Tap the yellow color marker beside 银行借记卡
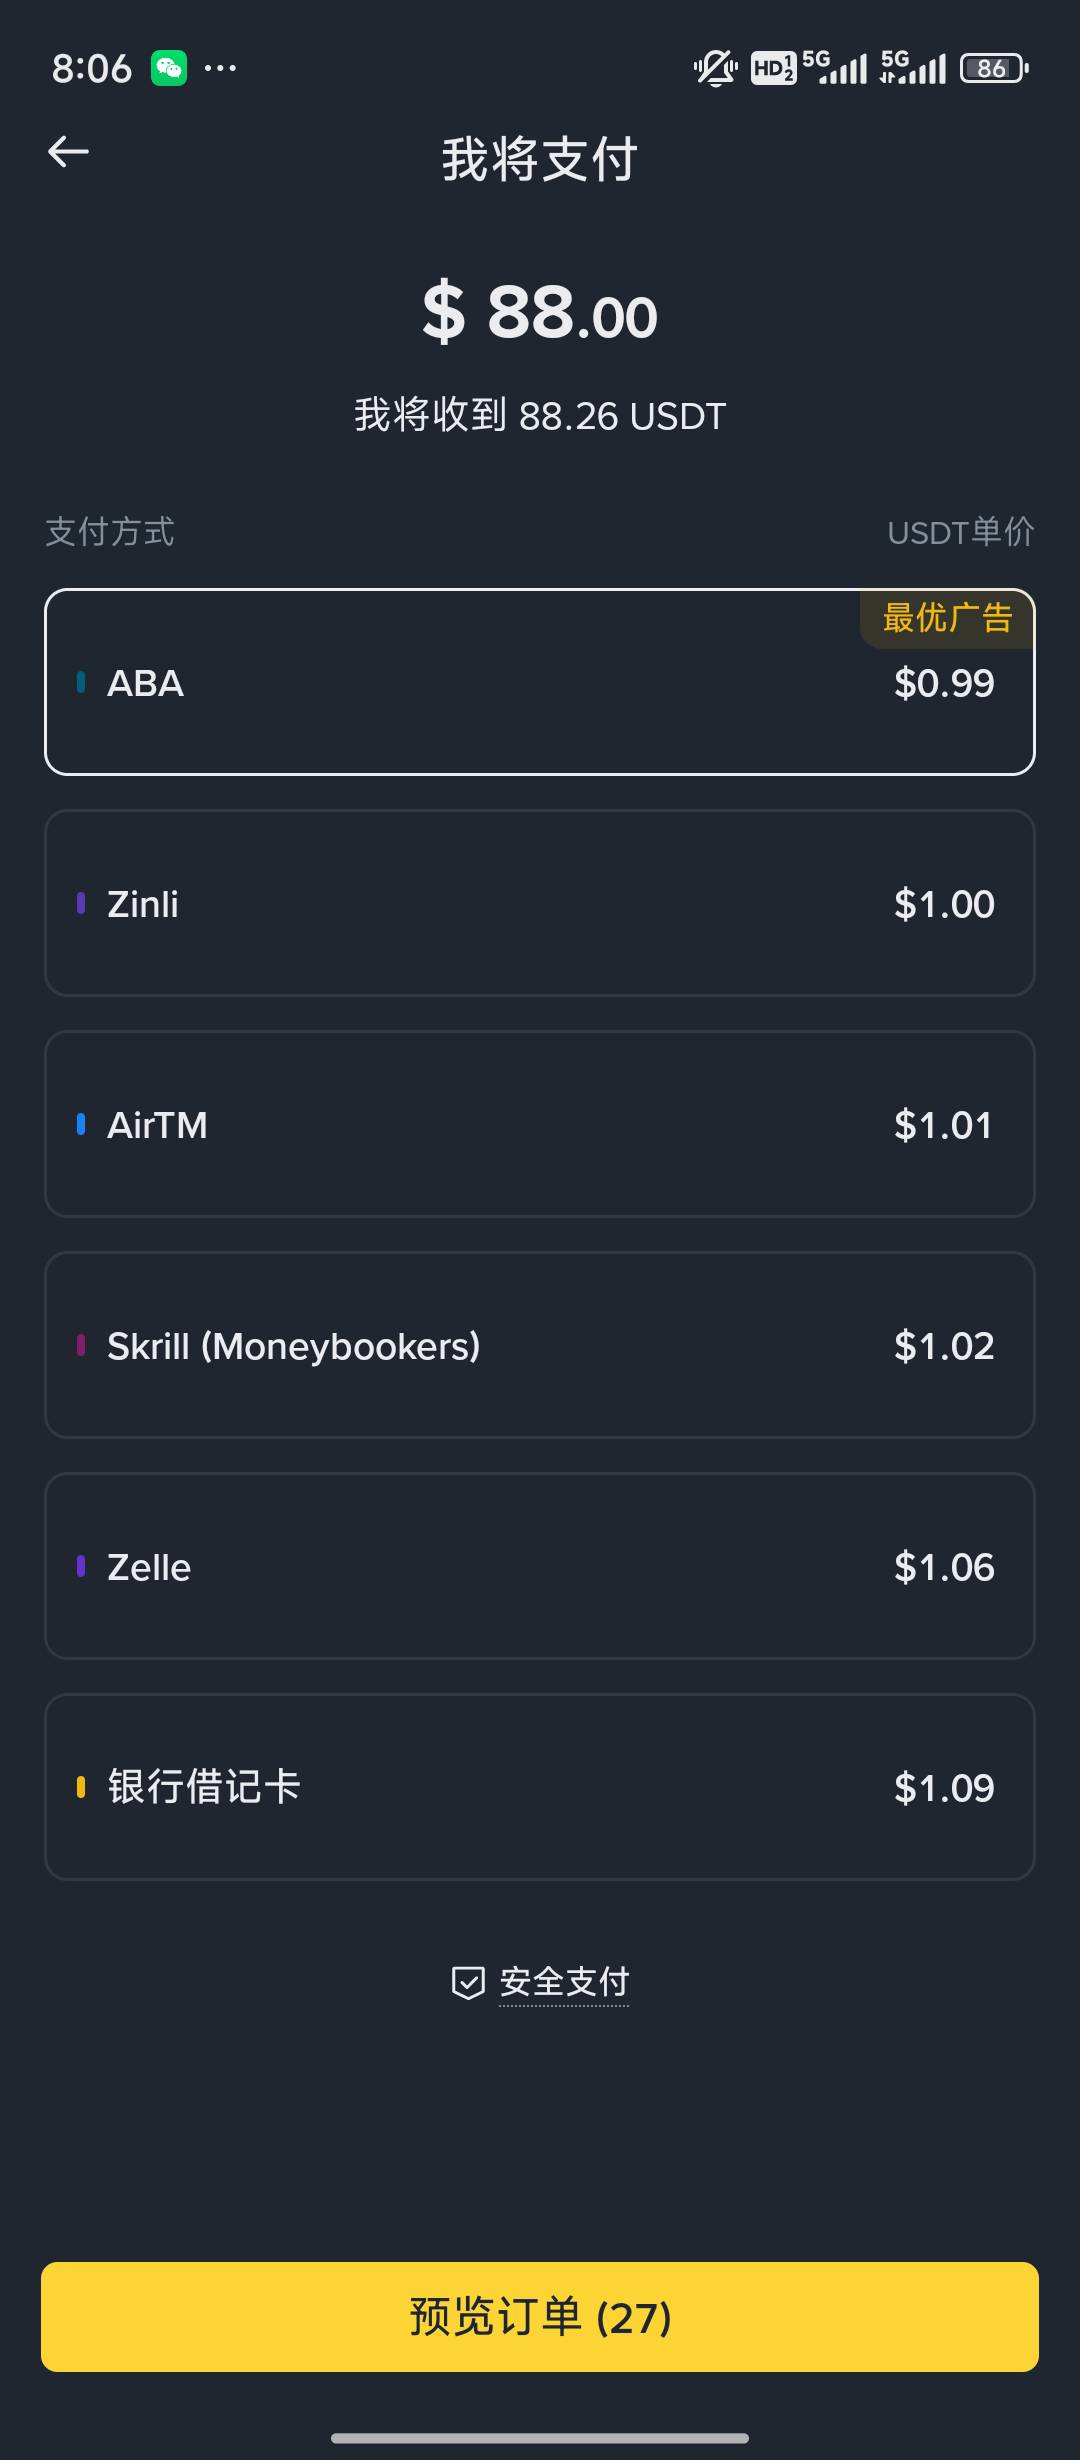Screen dimensions: 1080x2460 point(81,1787)
